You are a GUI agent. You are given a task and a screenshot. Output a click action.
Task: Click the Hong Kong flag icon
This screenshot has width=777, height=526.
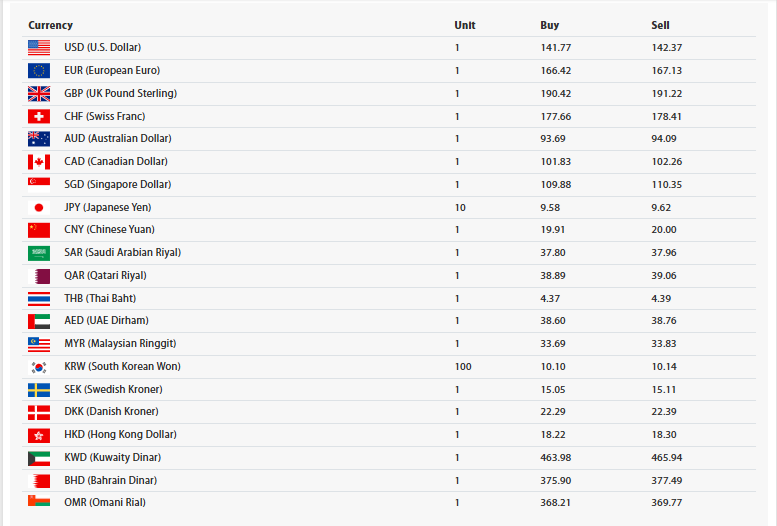point(39,435)
